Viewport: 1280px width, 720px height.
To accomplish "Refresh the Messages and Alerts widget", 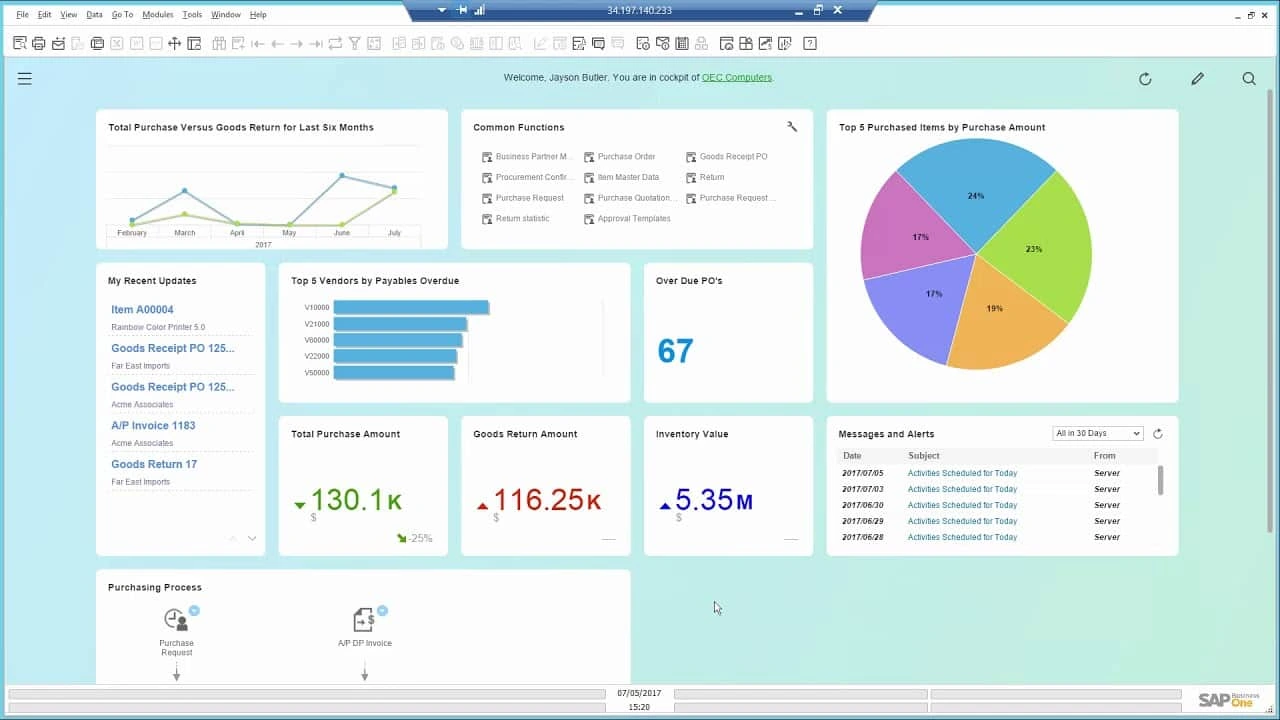I will tap(1158, 434).
